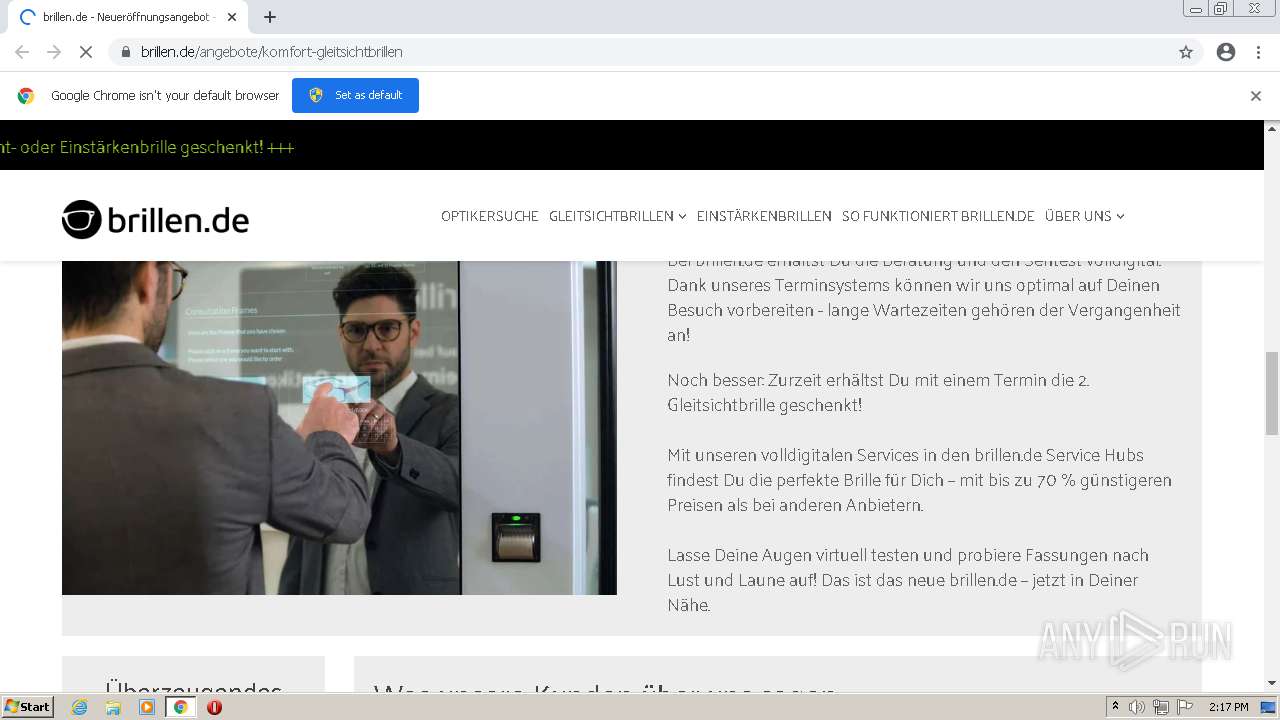Click the Set as default button
Viewport: 1280px width, 720px height.
355,95
